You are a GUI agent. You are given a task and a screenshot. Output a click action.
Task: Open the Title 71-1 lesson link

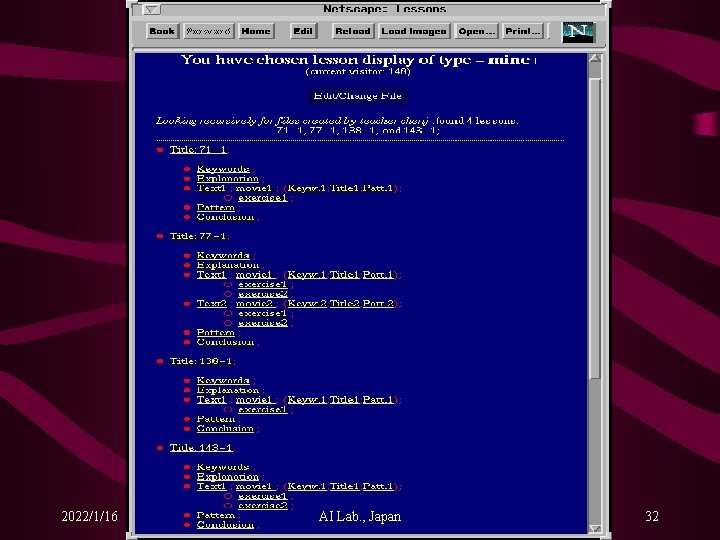198,150
